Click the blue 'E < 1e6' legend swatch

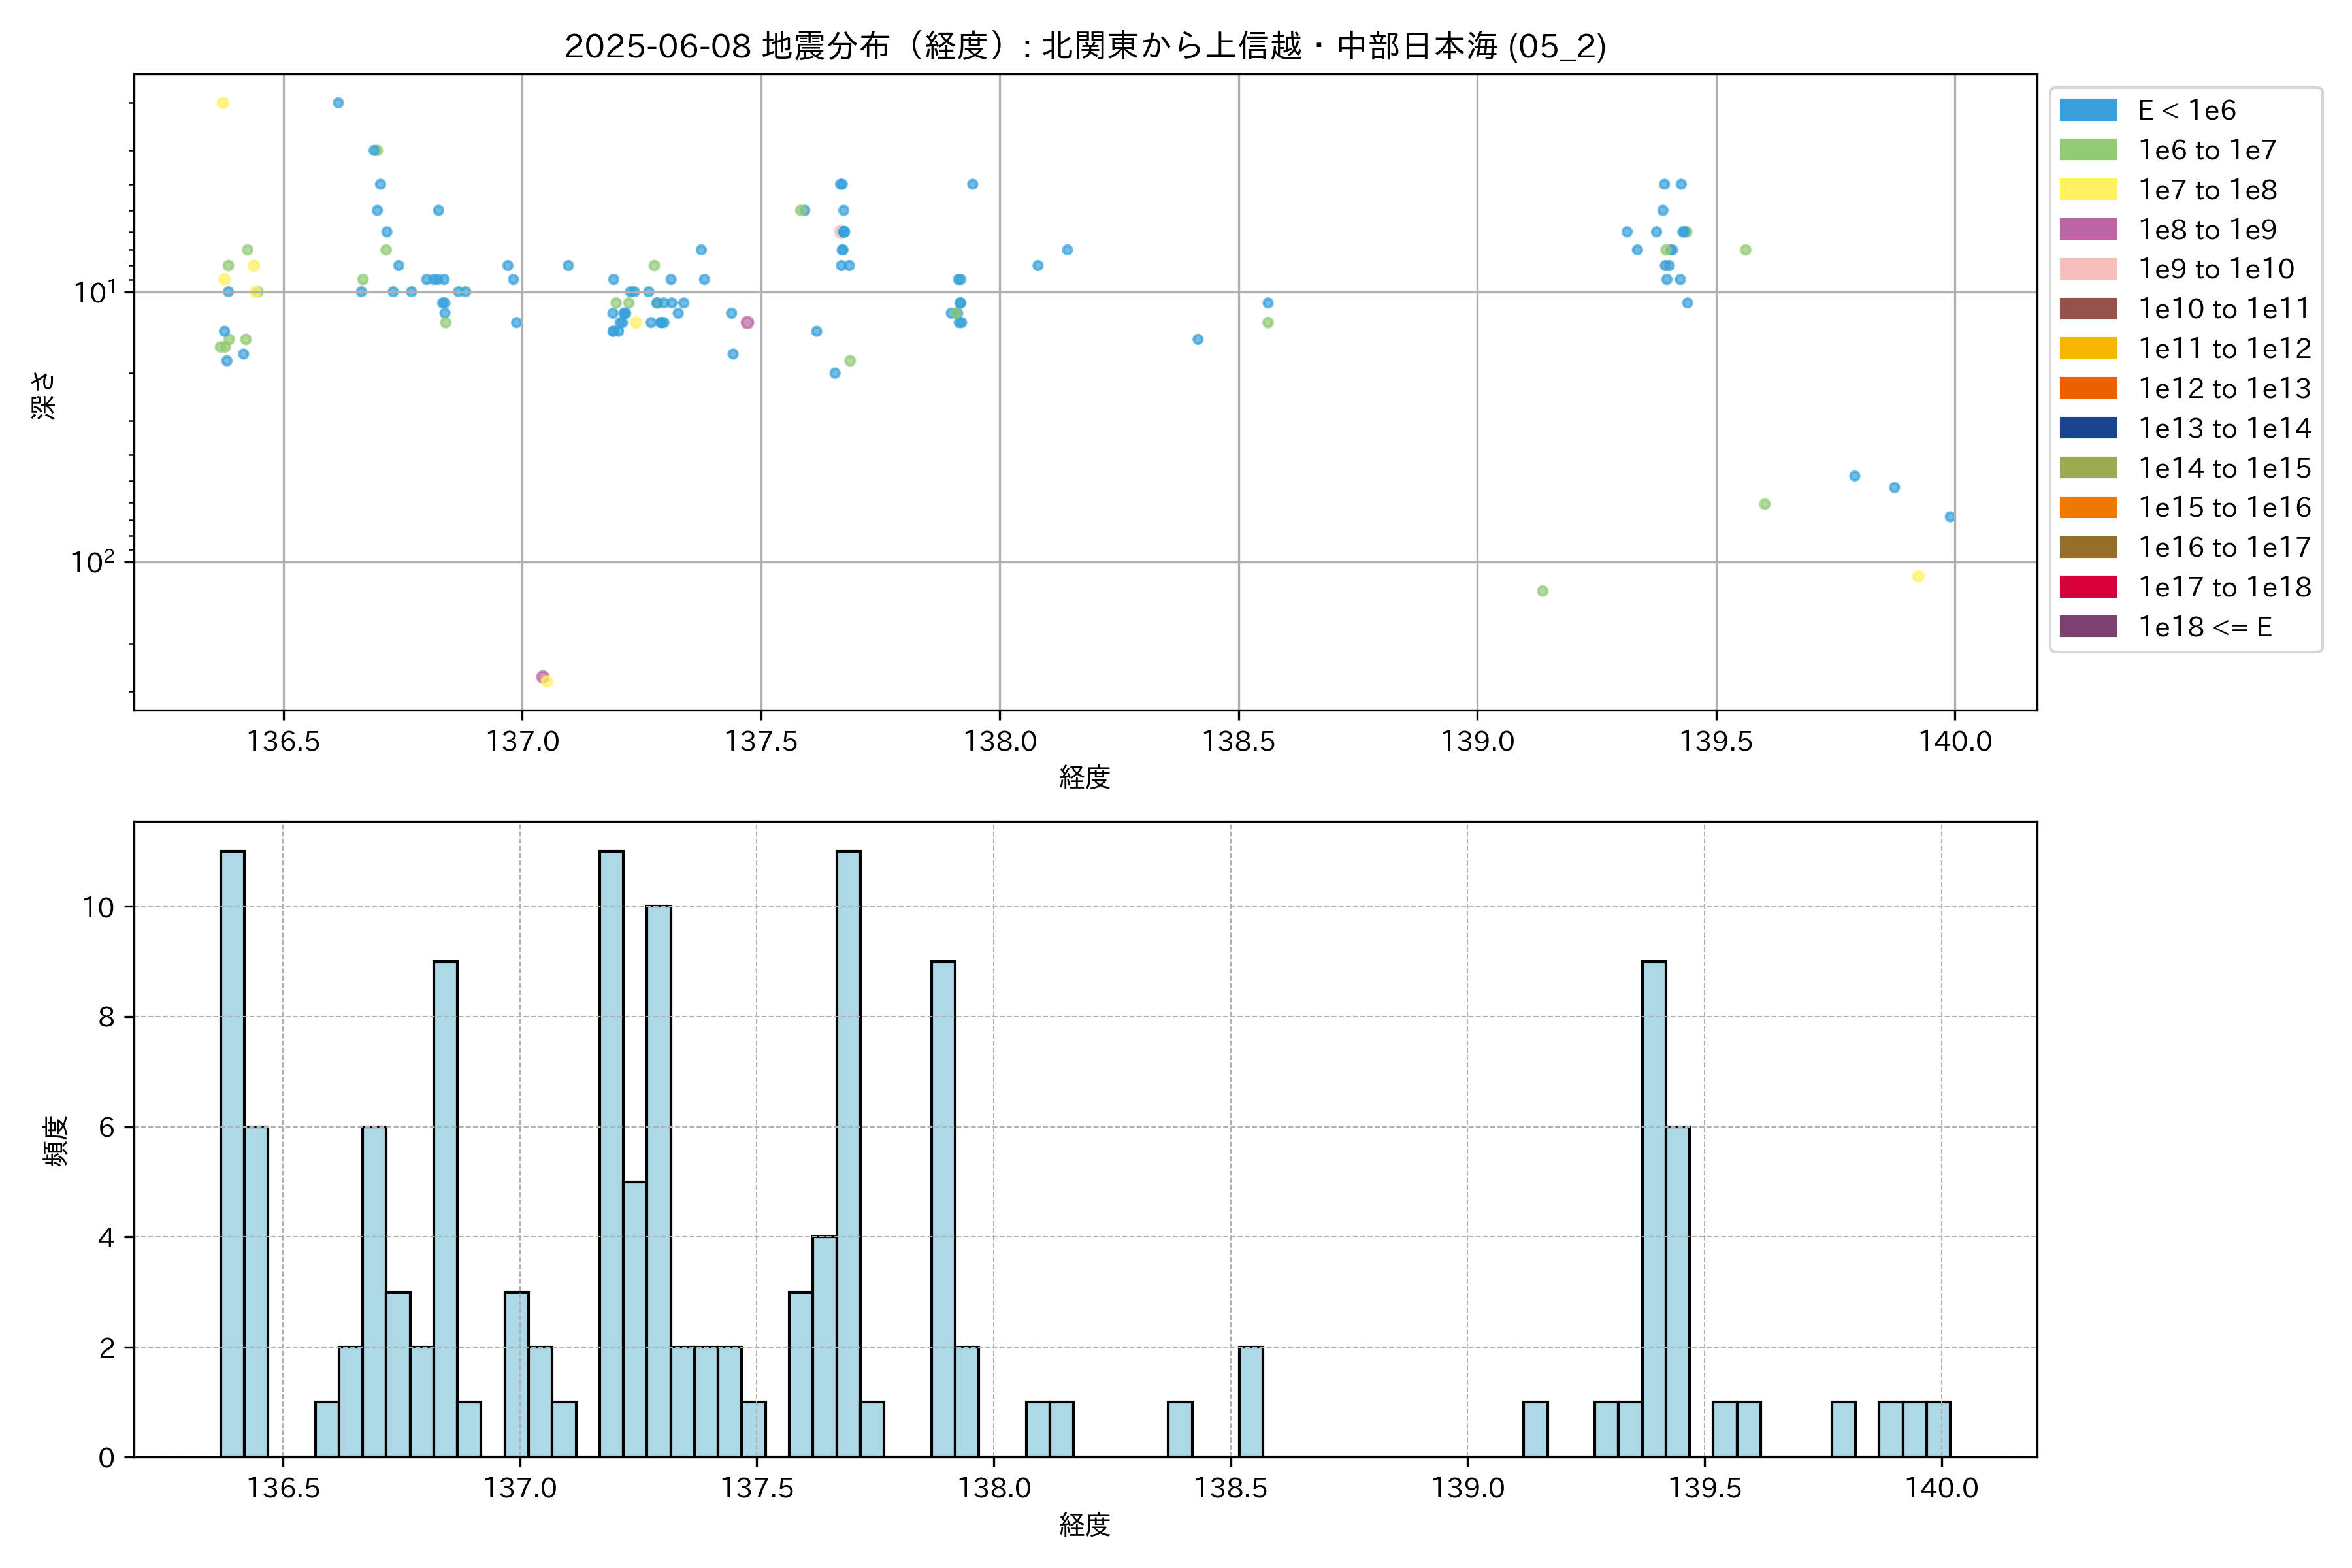tap(2087, 110)
